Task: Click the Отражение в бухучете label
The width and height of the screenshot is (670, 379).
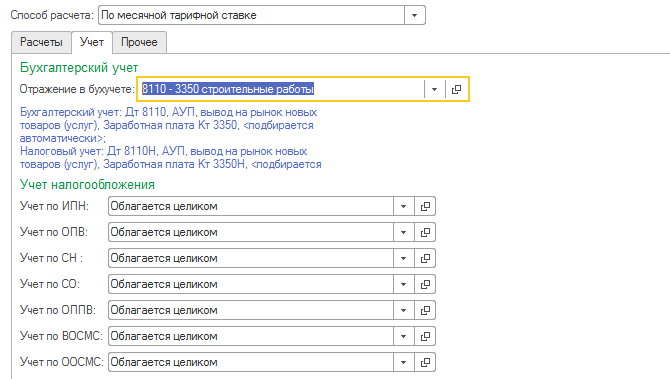Action: pyautogui.click(x=77, y=89)
